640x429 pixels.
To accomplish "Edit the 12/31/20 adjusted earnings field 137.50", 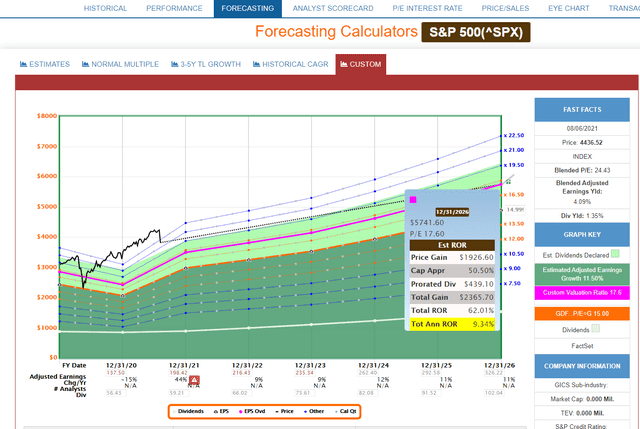I will pyautogui.click(x=116, y=373).
